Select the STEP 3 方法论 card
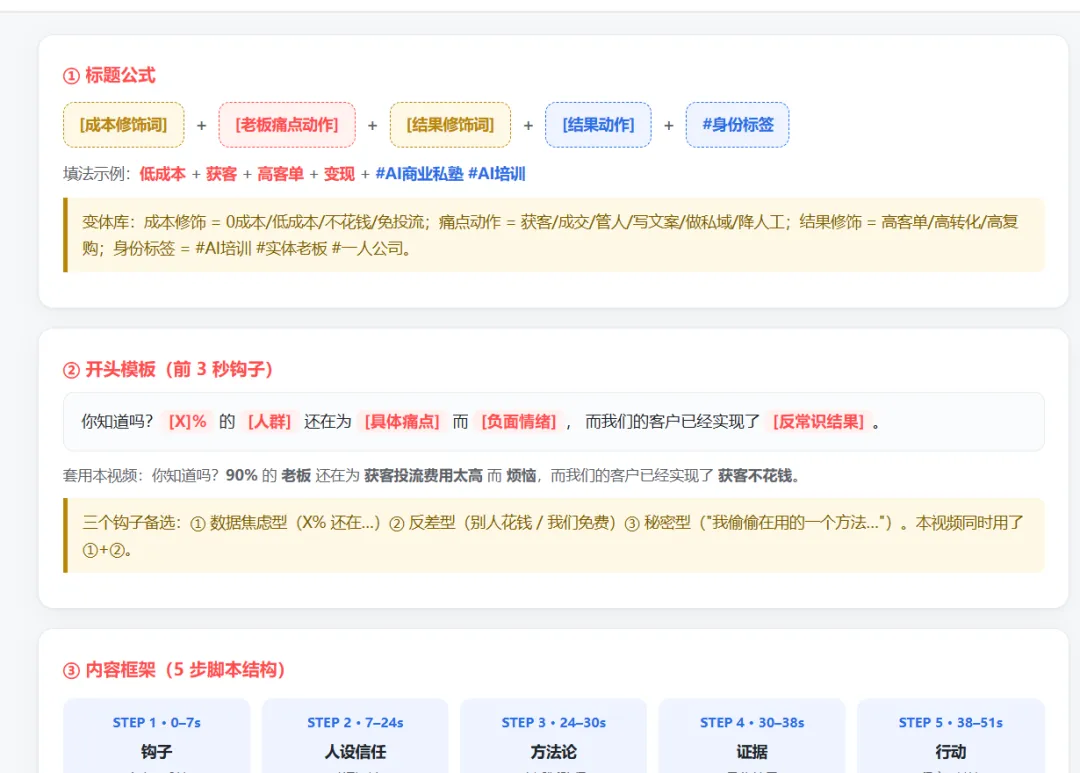1080x773 pixels. (554, 736)
